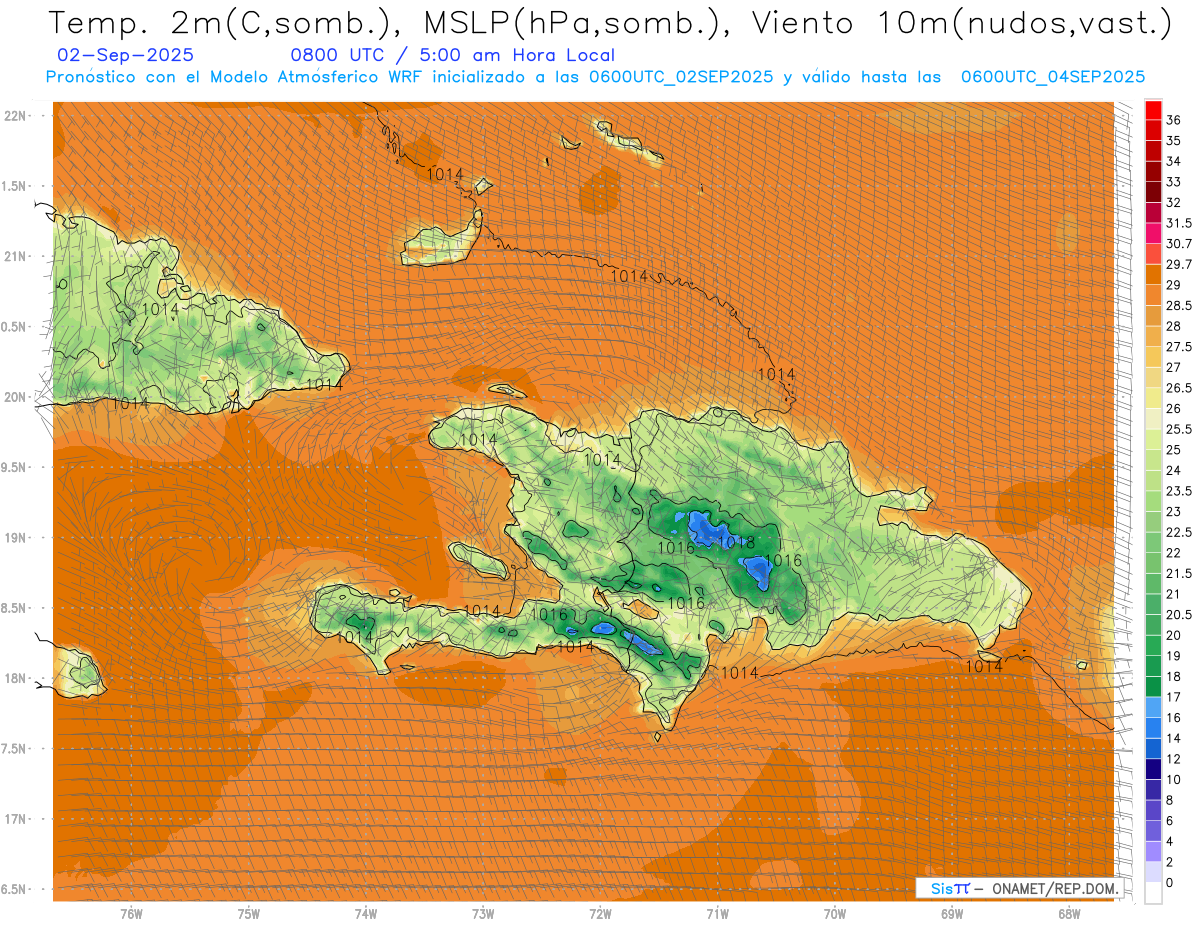Click the legend value 25

pyautogui.click(x=1174, y=450)
